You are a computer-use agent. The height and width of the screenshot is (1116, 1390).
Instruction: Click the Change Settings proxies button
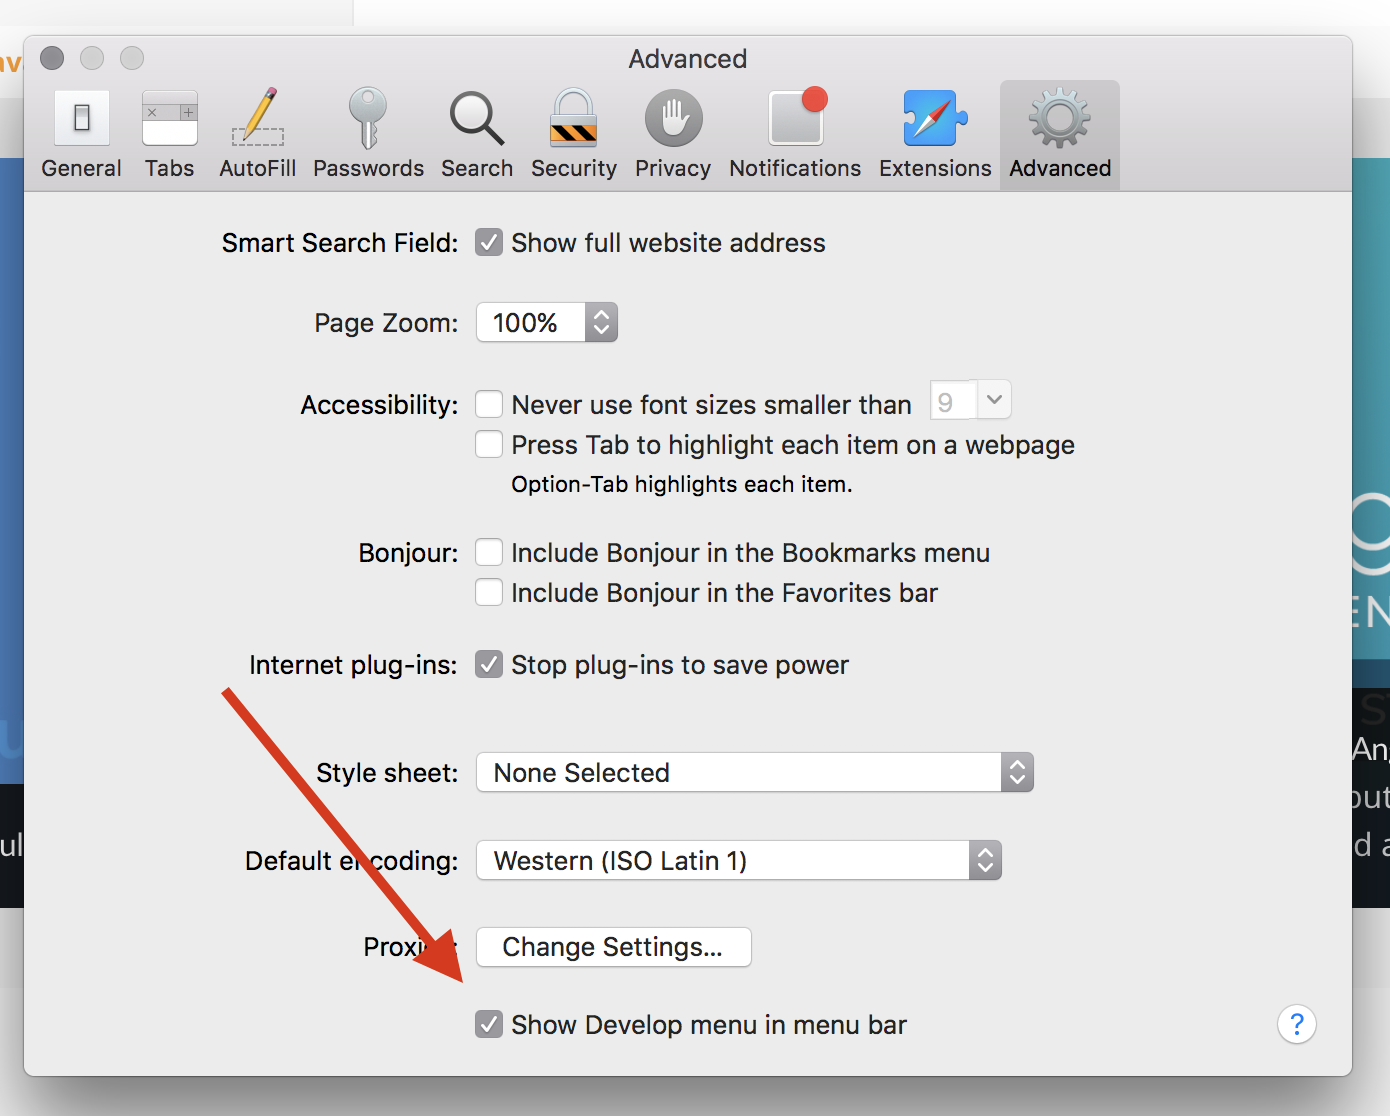tap(613, 947)
